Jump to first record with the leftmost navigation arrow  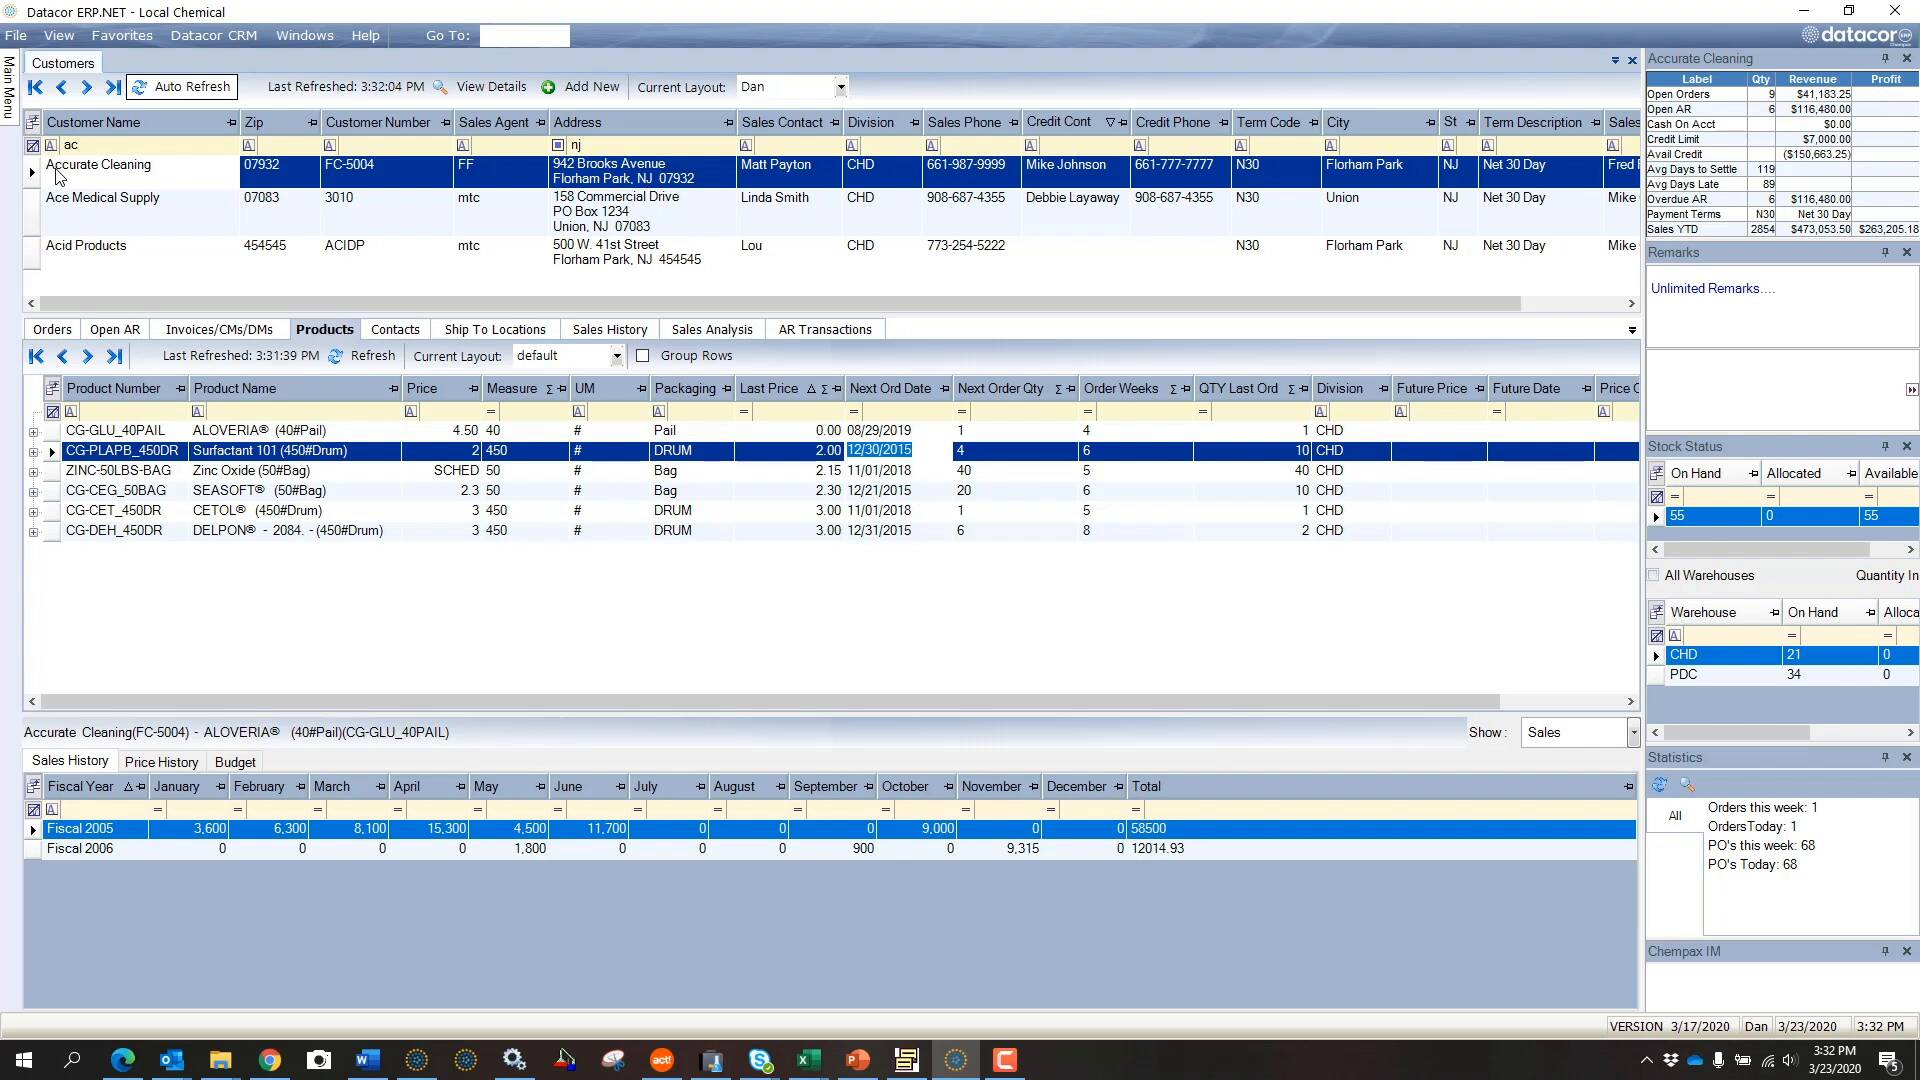click(35, 87)
